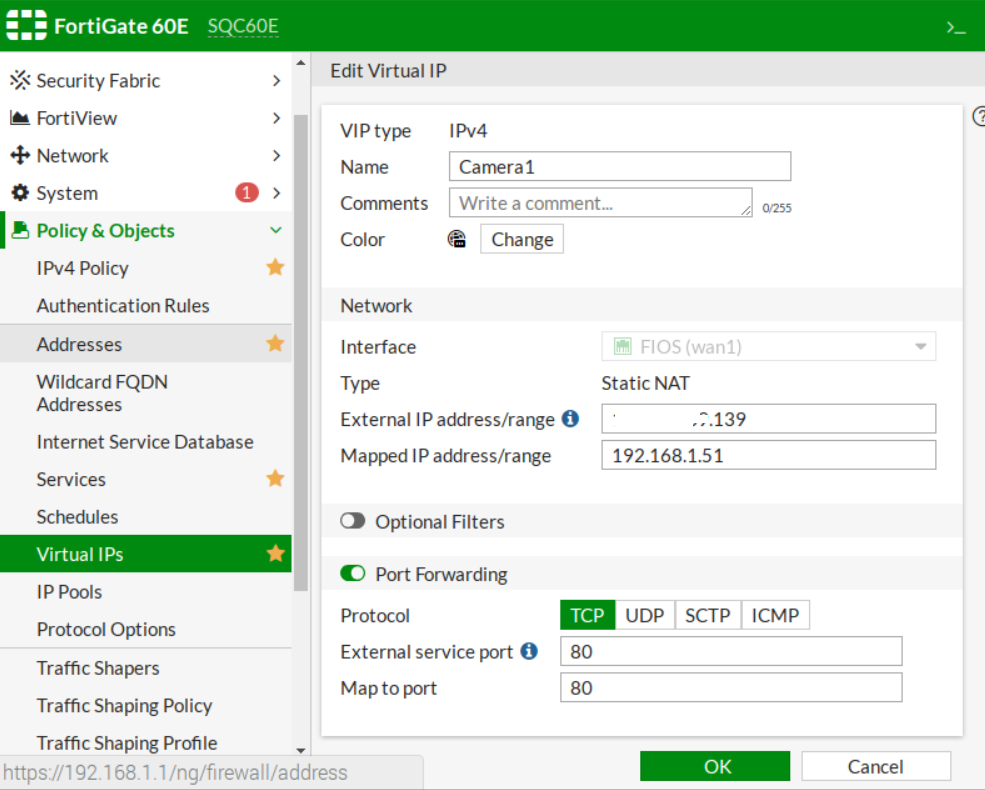
Task: Click the Color globe icon
Action: (x=457, y=239)
